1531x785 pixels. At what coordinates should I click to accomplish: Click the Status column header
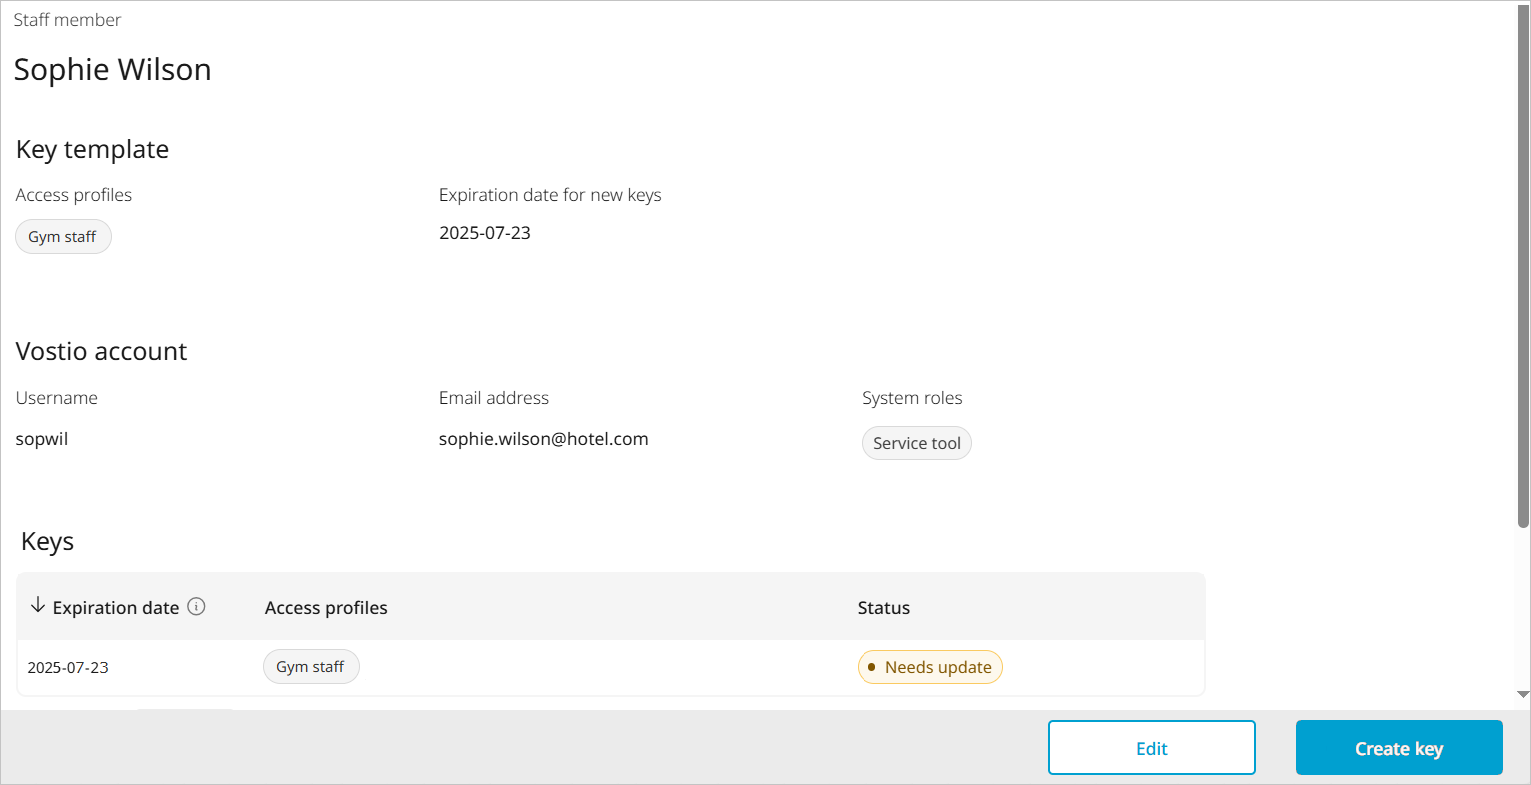point(883,608)
